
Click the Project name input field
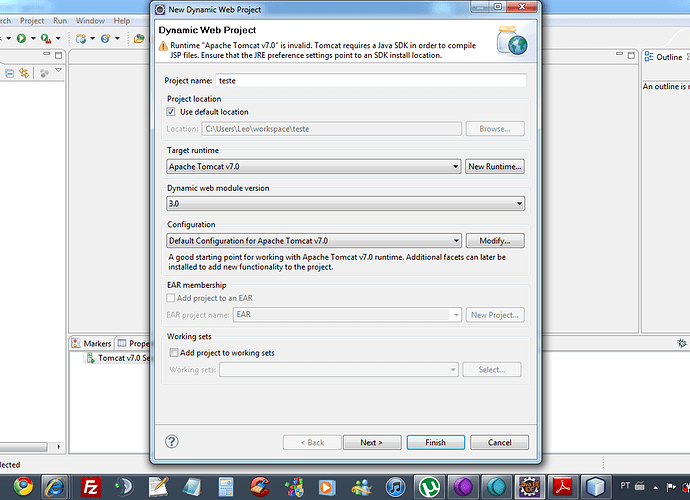point(371,81)
